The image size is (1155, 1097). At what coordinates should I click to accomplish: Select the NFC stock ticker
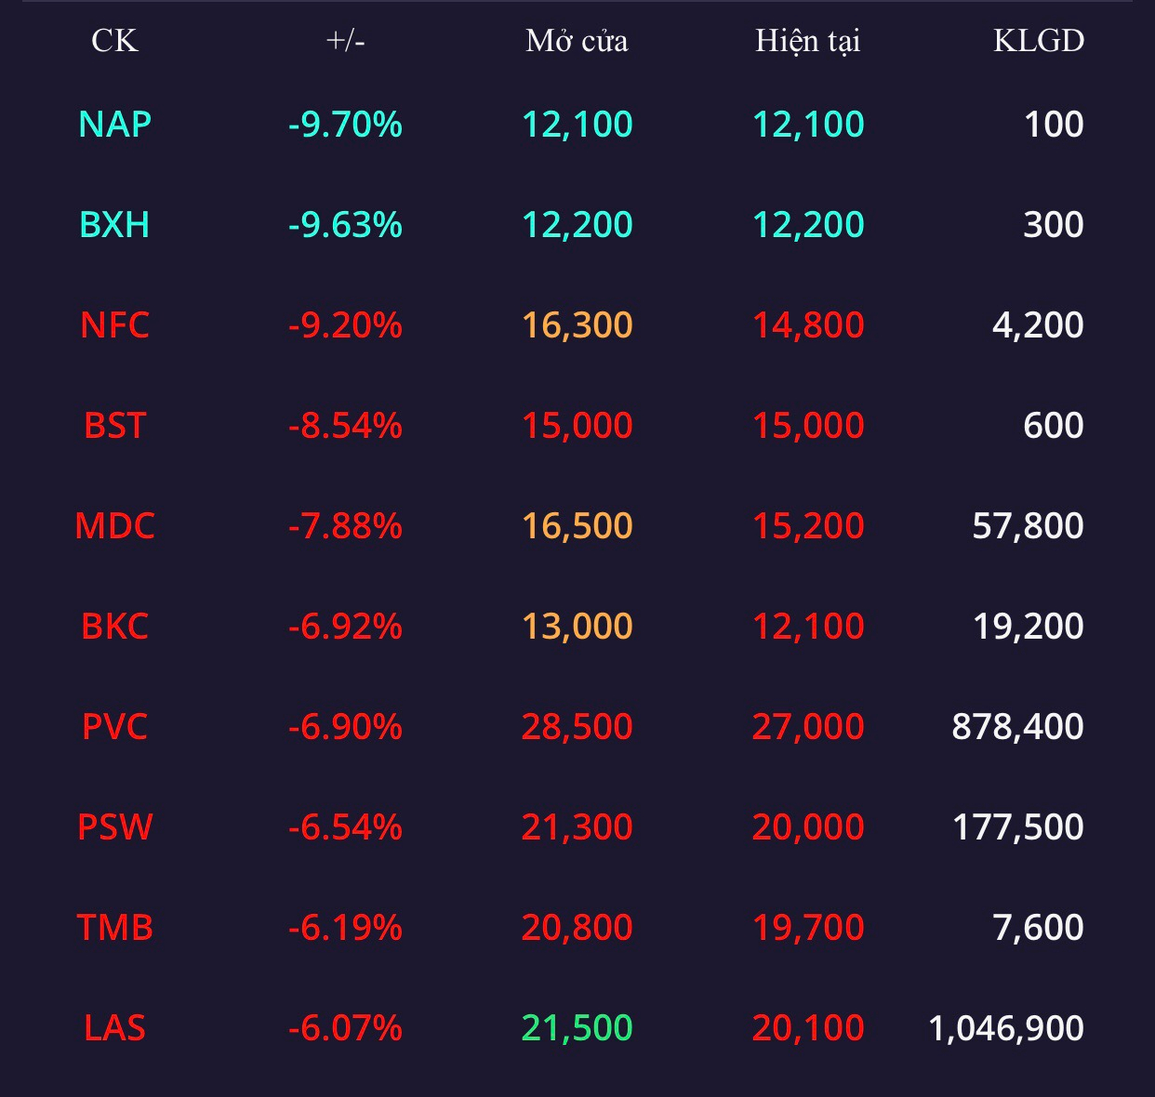point(114,325)
